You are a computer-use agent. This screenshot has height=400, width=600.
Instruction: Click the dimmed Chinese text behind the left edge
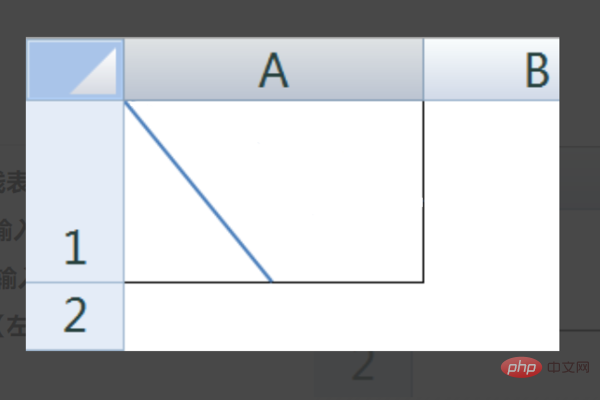click(13, 232)
